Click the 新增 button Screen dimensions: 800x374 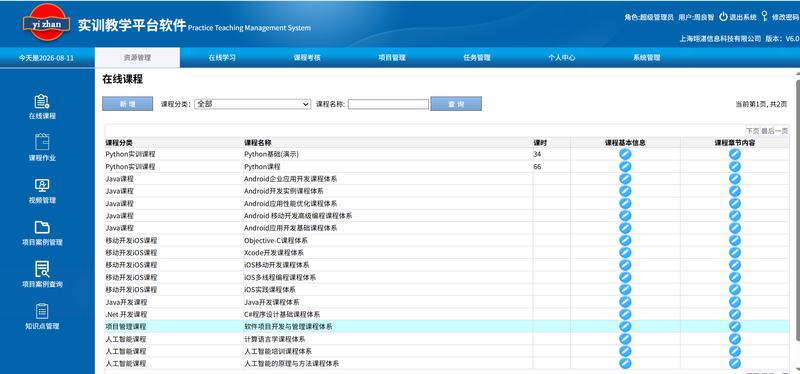128,104
